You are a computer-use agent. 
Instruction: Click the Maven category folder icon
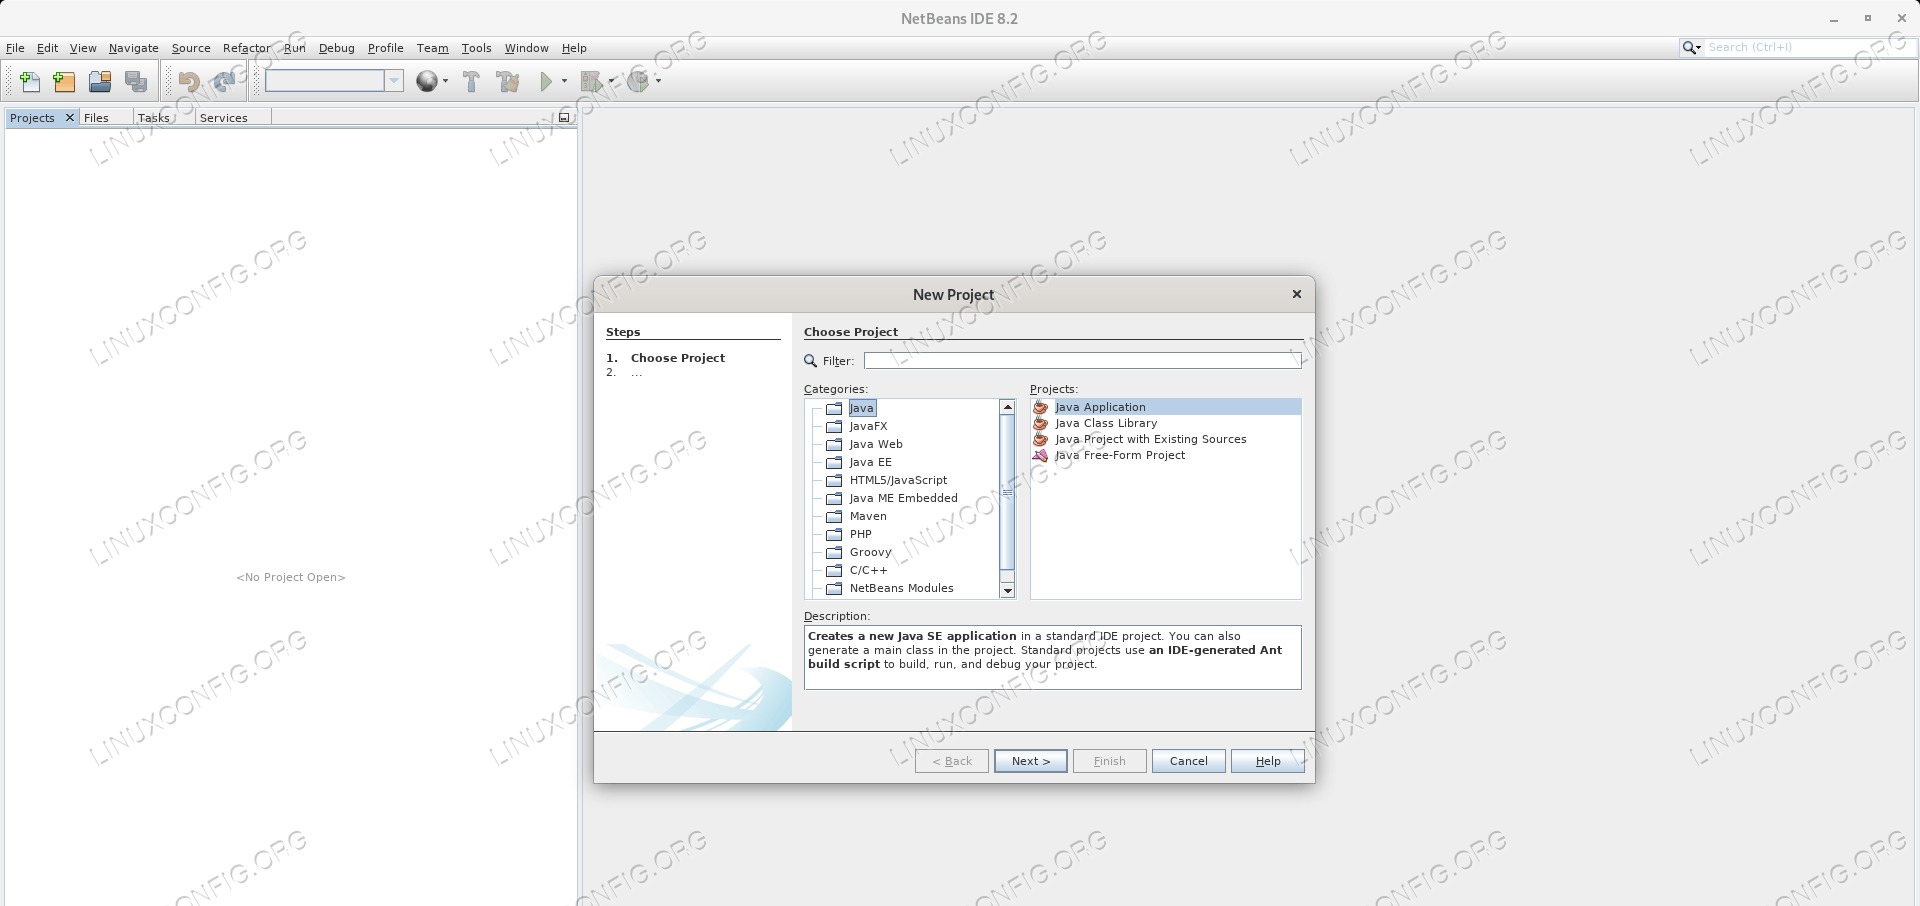[834, 516]
